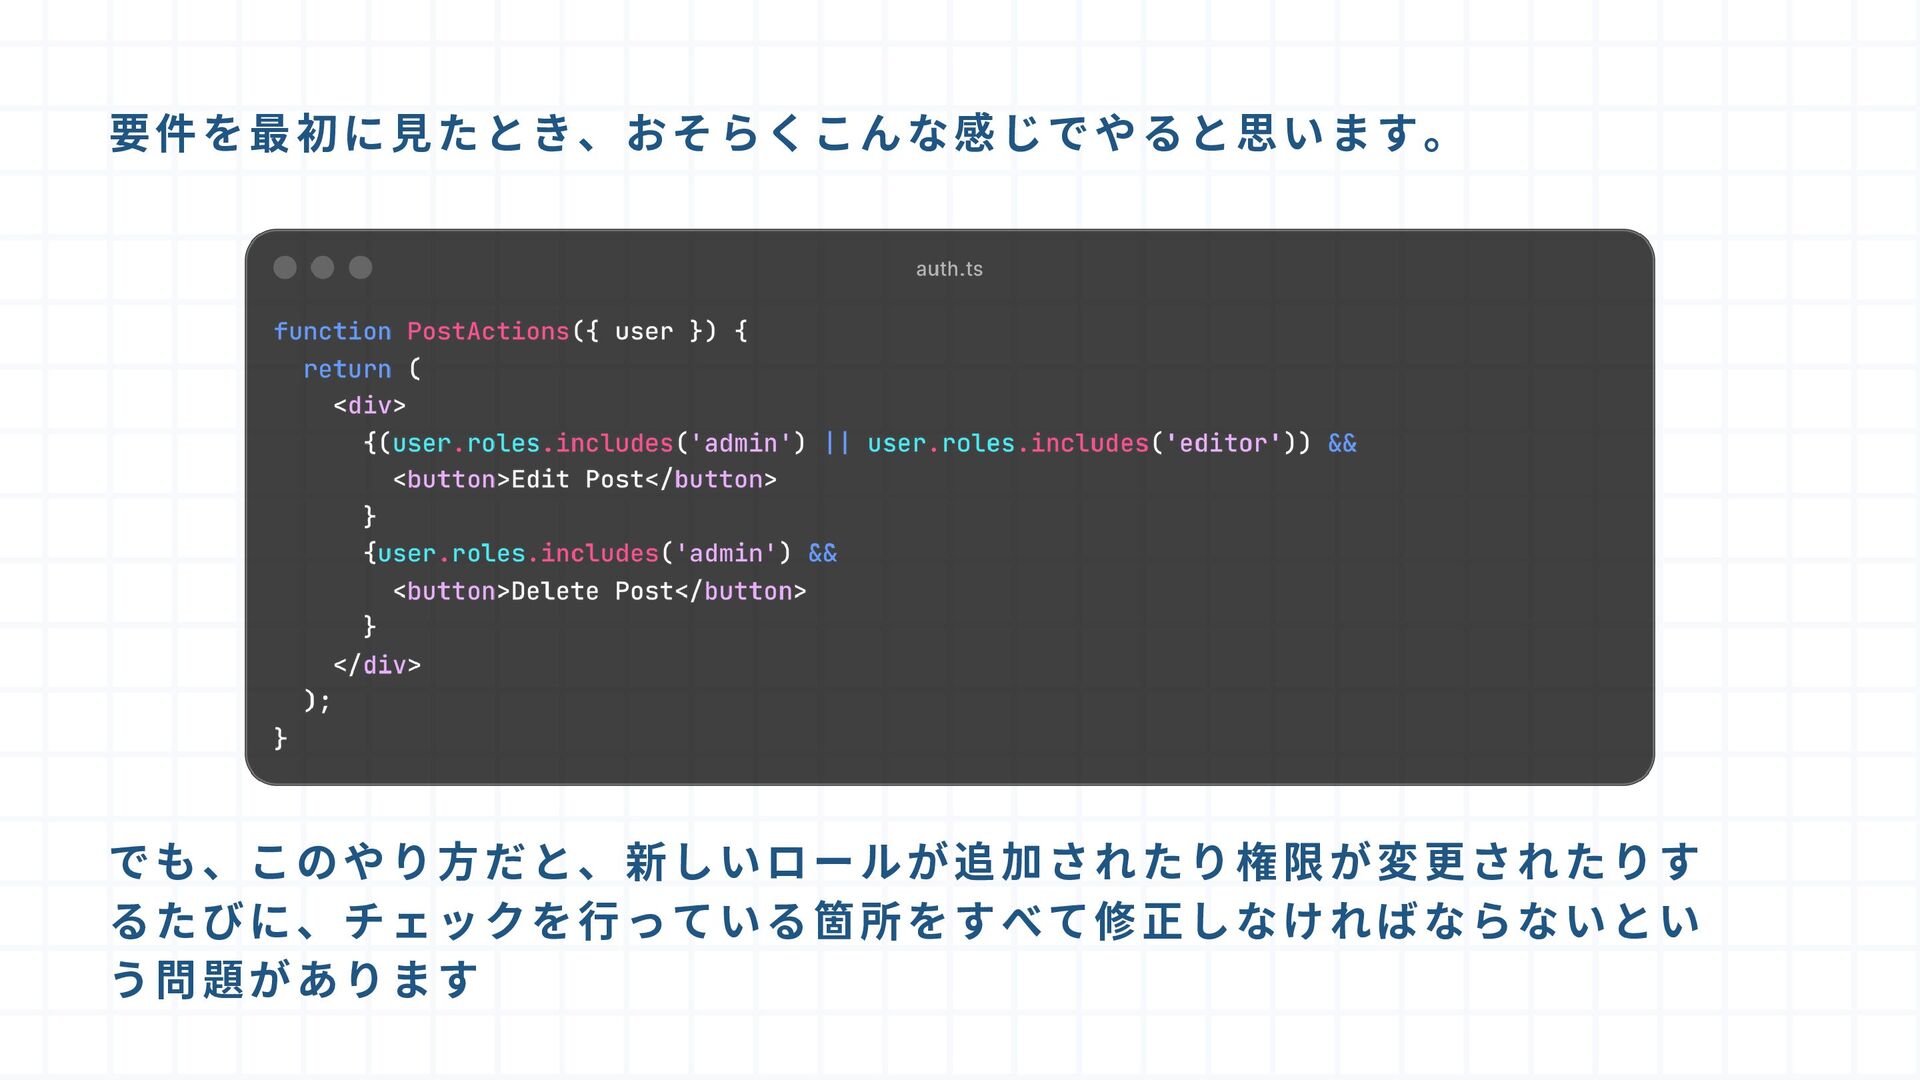Click the middle gray window dot
Screen dimensions: 1920x1080
click(x=322, y=267)
